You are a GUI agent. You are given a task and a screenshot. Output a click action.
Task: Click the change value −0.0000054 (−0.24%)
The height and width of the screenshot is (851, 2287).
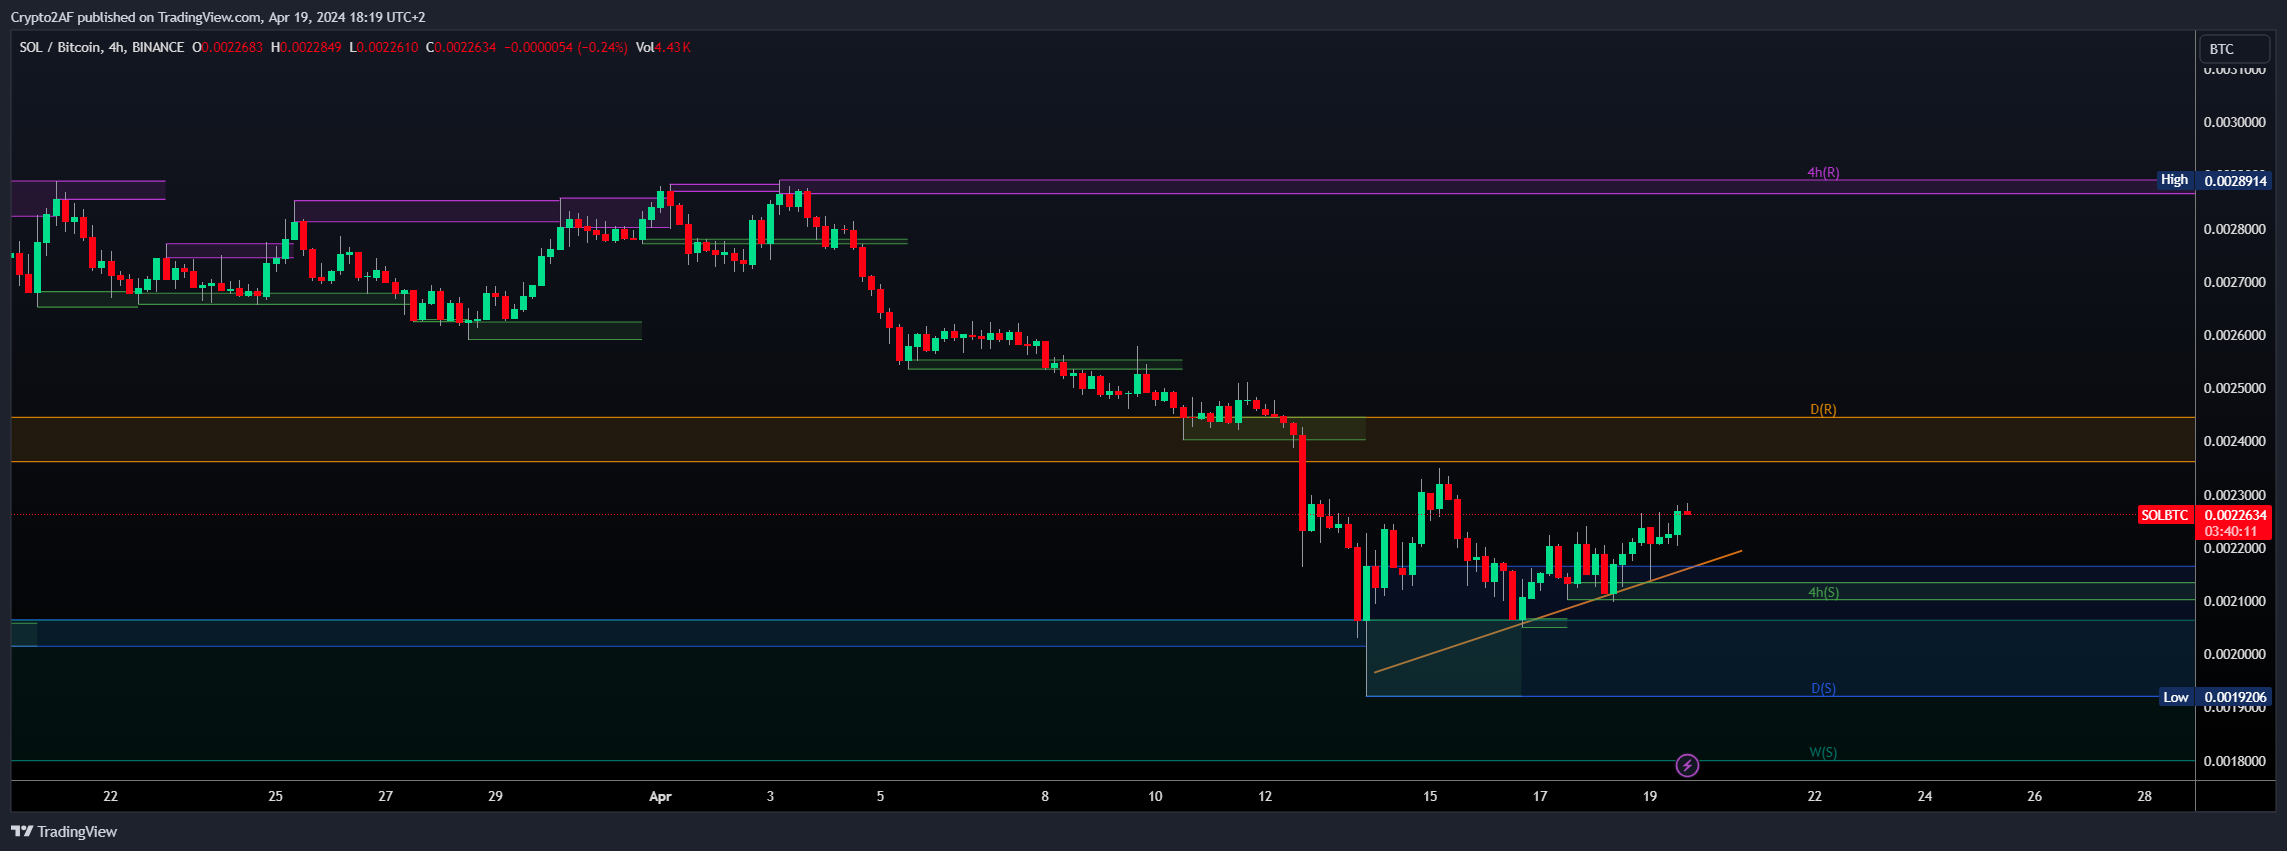[x=566, y=47]
